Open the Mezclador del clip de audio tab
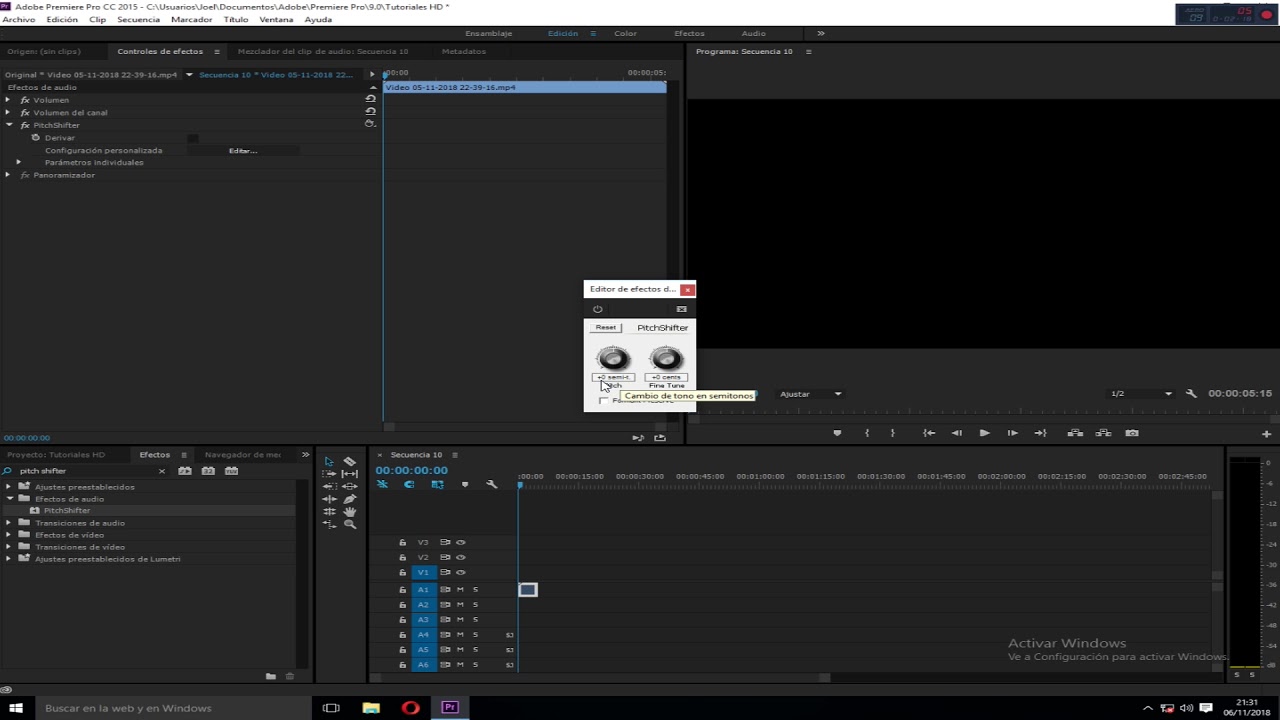The width and height of the screenshot is (1280, 720). coord(323,51)
